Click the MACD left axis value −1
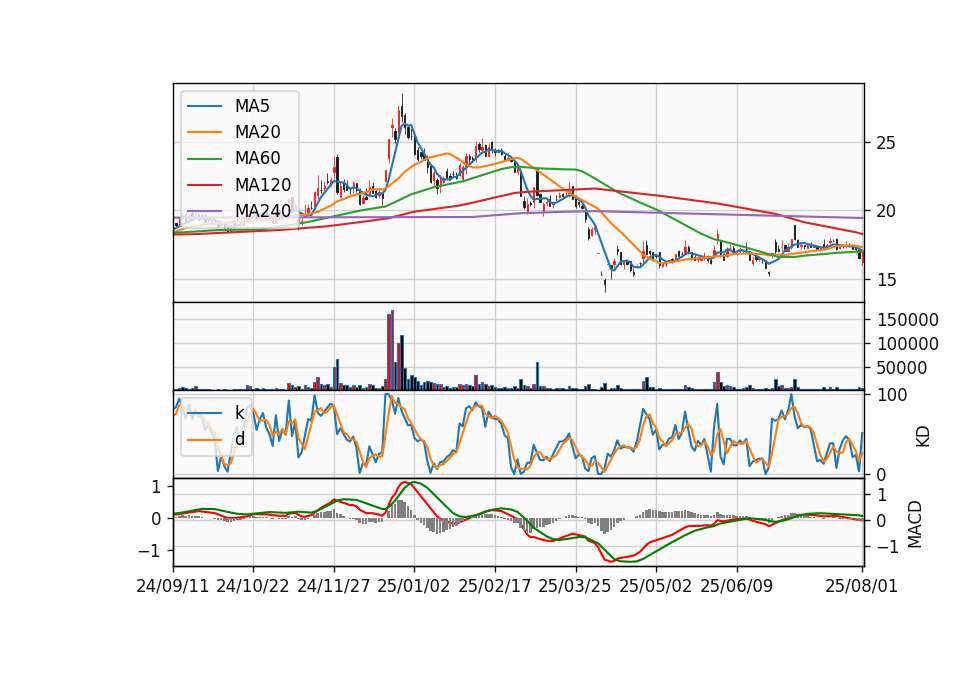This screenshot has width=960, height=690. coord(150,550)
